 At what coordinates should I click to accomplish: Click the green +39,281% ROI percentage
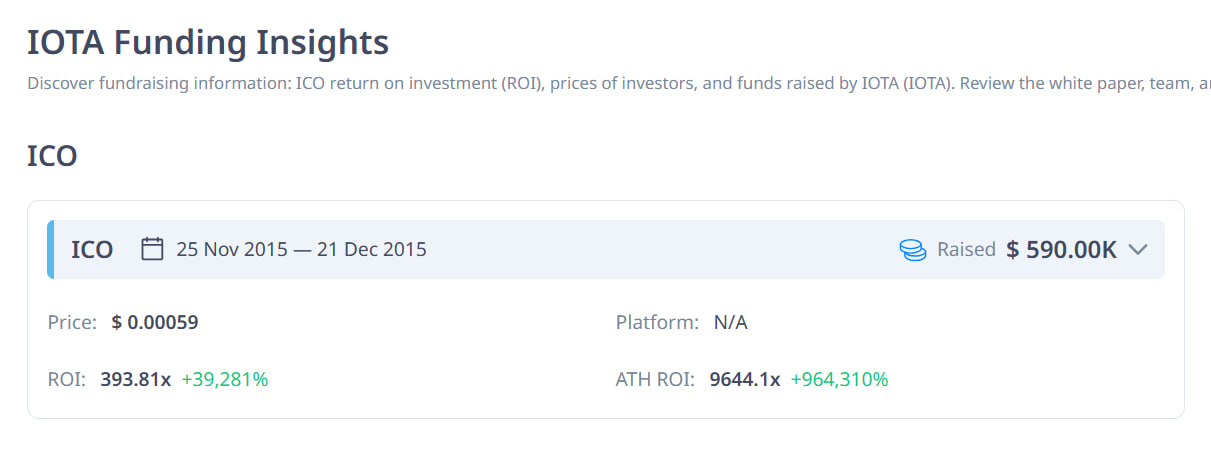click(225, 380)
